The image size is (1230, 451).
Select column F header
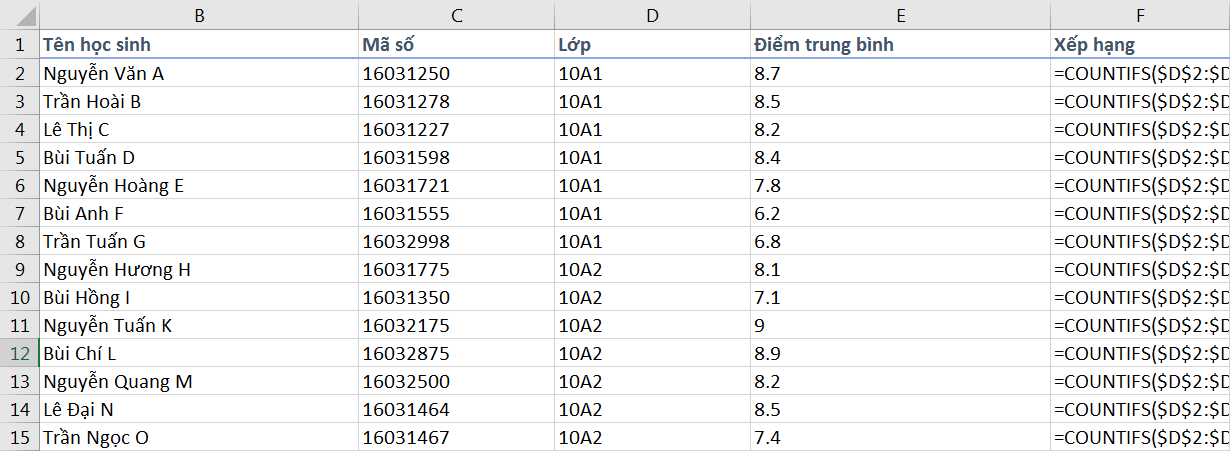pyautogui.click(x=1140, y=15)
